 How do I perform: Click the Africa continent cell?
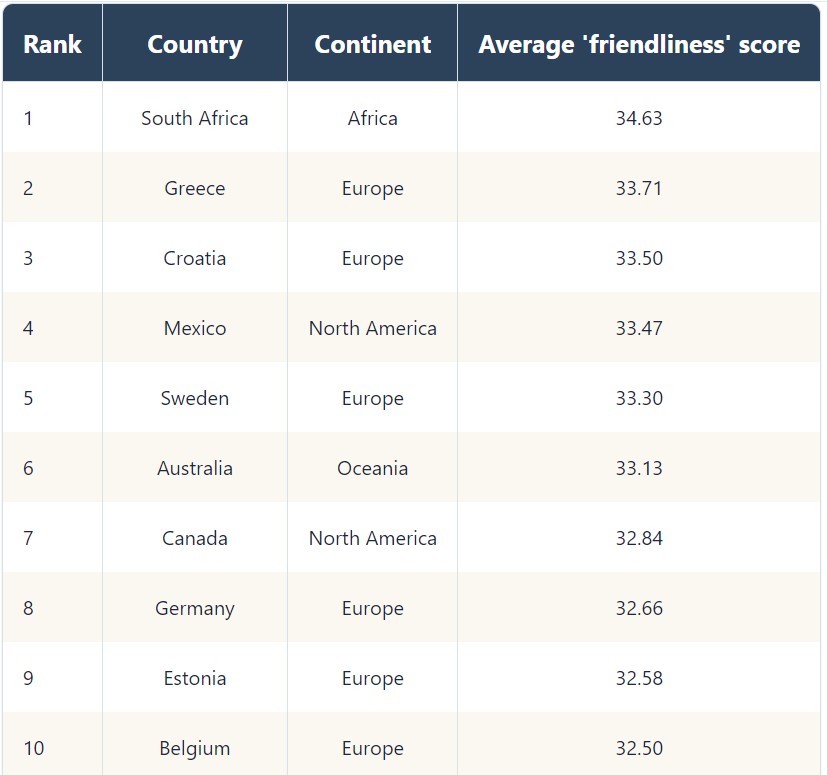372,118
